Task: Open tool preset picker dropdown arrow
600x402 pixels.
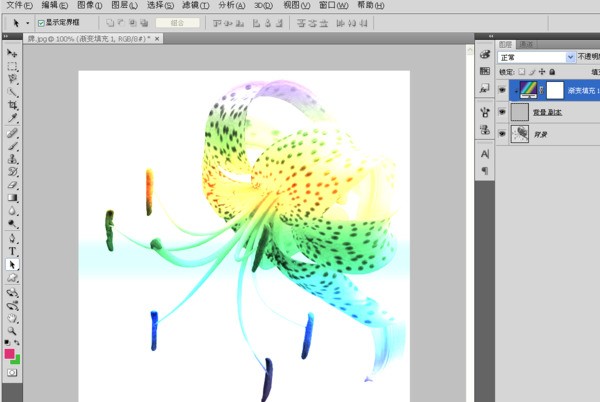Action: tap(27, 21)
